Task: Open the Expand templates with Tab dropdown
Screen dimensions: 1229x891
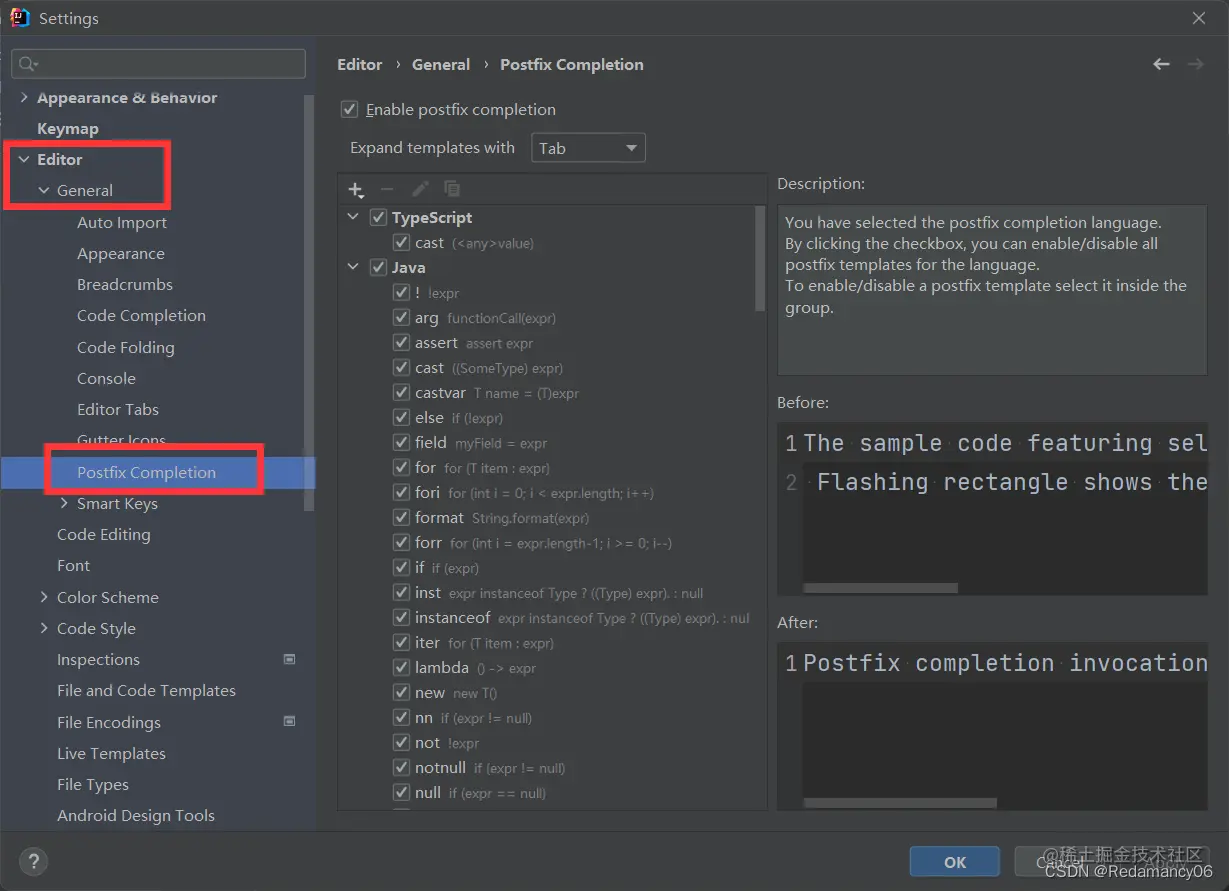Action: click(588, 148)
